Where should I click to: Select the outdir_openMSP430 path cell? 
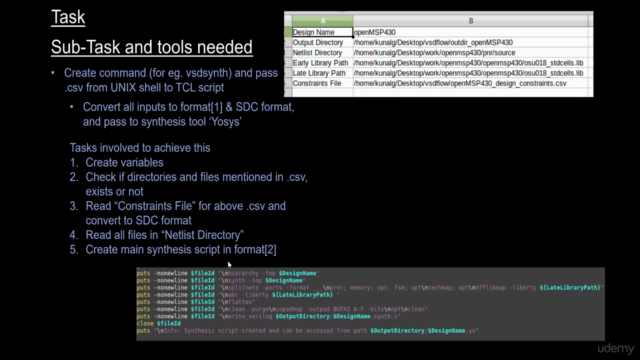tap(471, 42)
